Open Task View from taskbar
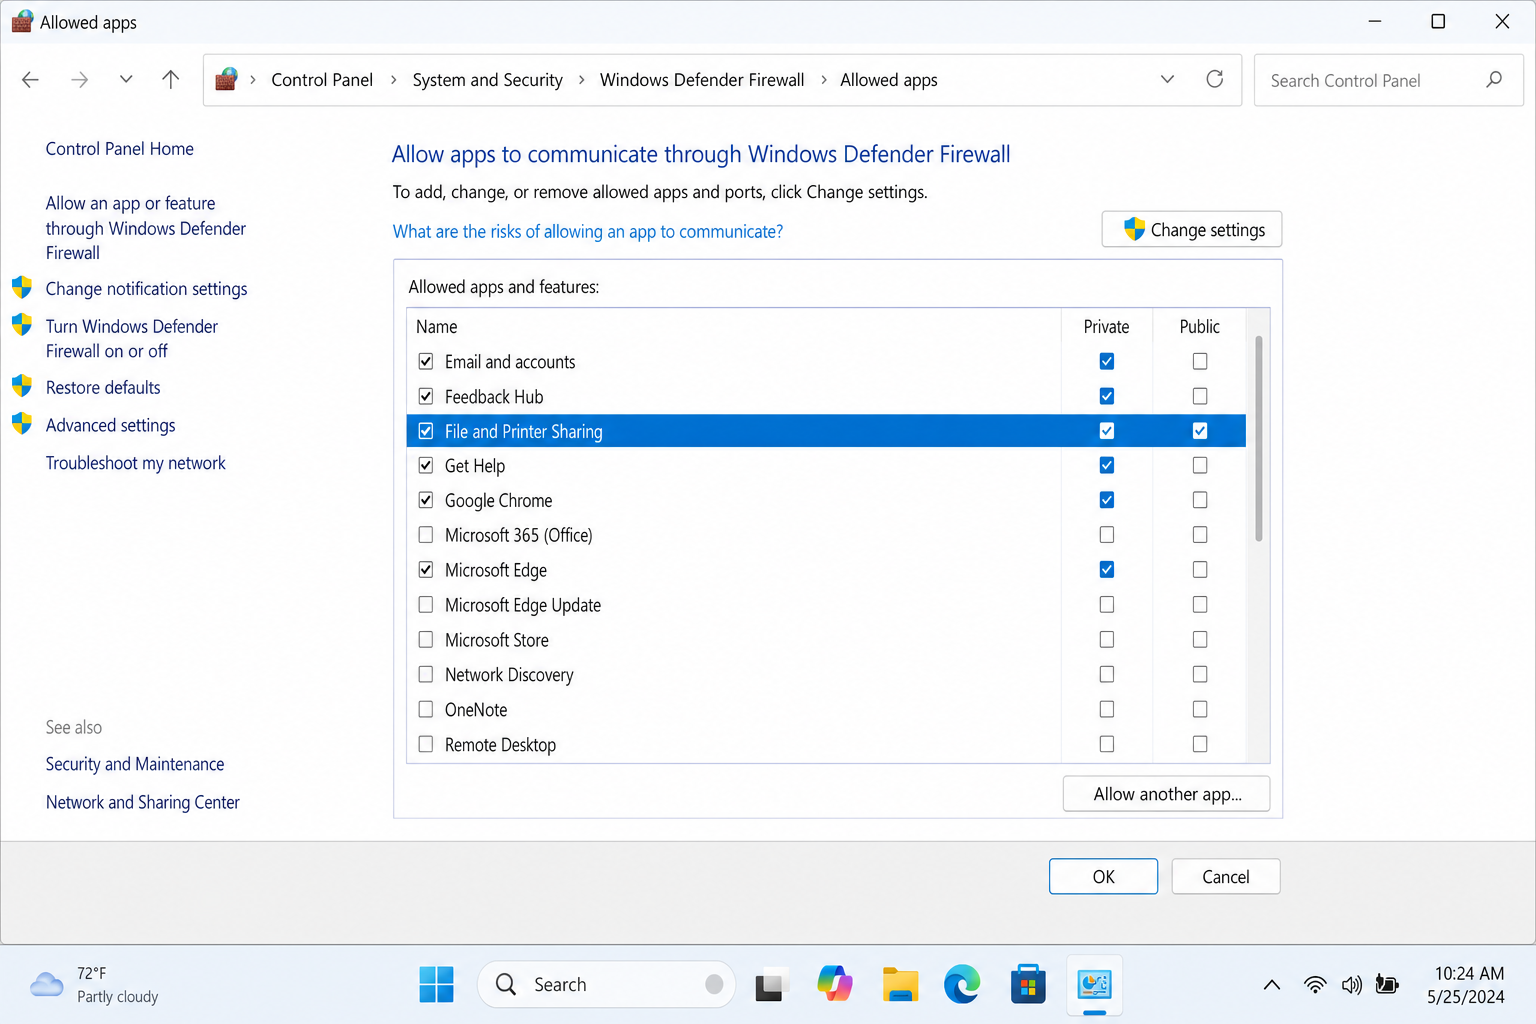The image size is (1536, 1024). coord(770,985)
